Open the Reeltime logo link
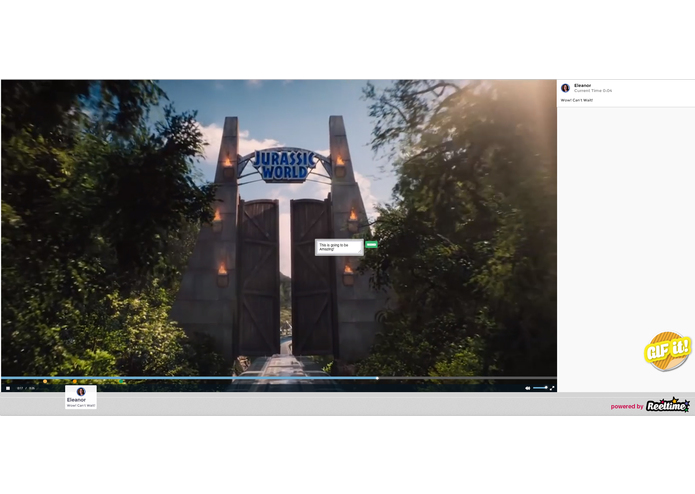Viewport: 695px width, 494px height. pyautogui.click(x=668, y=405)
